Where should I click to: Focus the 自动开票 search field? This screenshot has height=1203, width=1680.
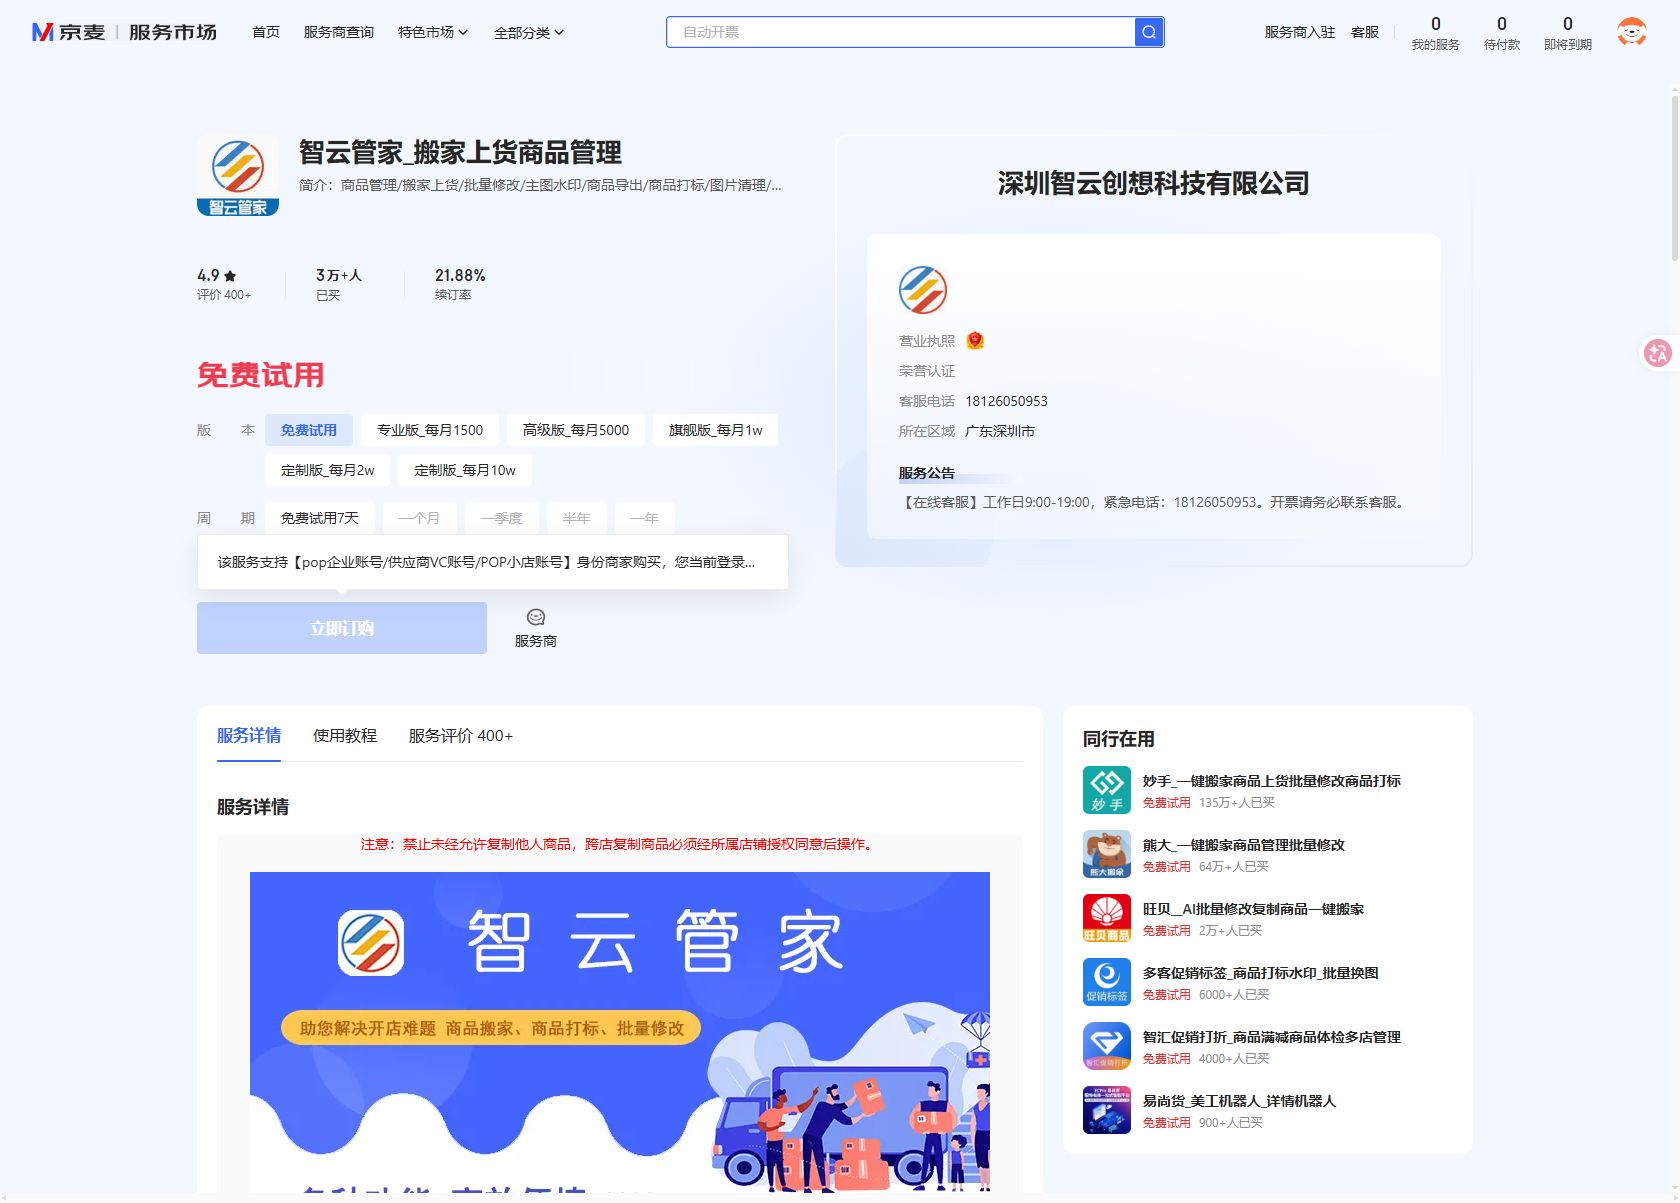point(901,32)
